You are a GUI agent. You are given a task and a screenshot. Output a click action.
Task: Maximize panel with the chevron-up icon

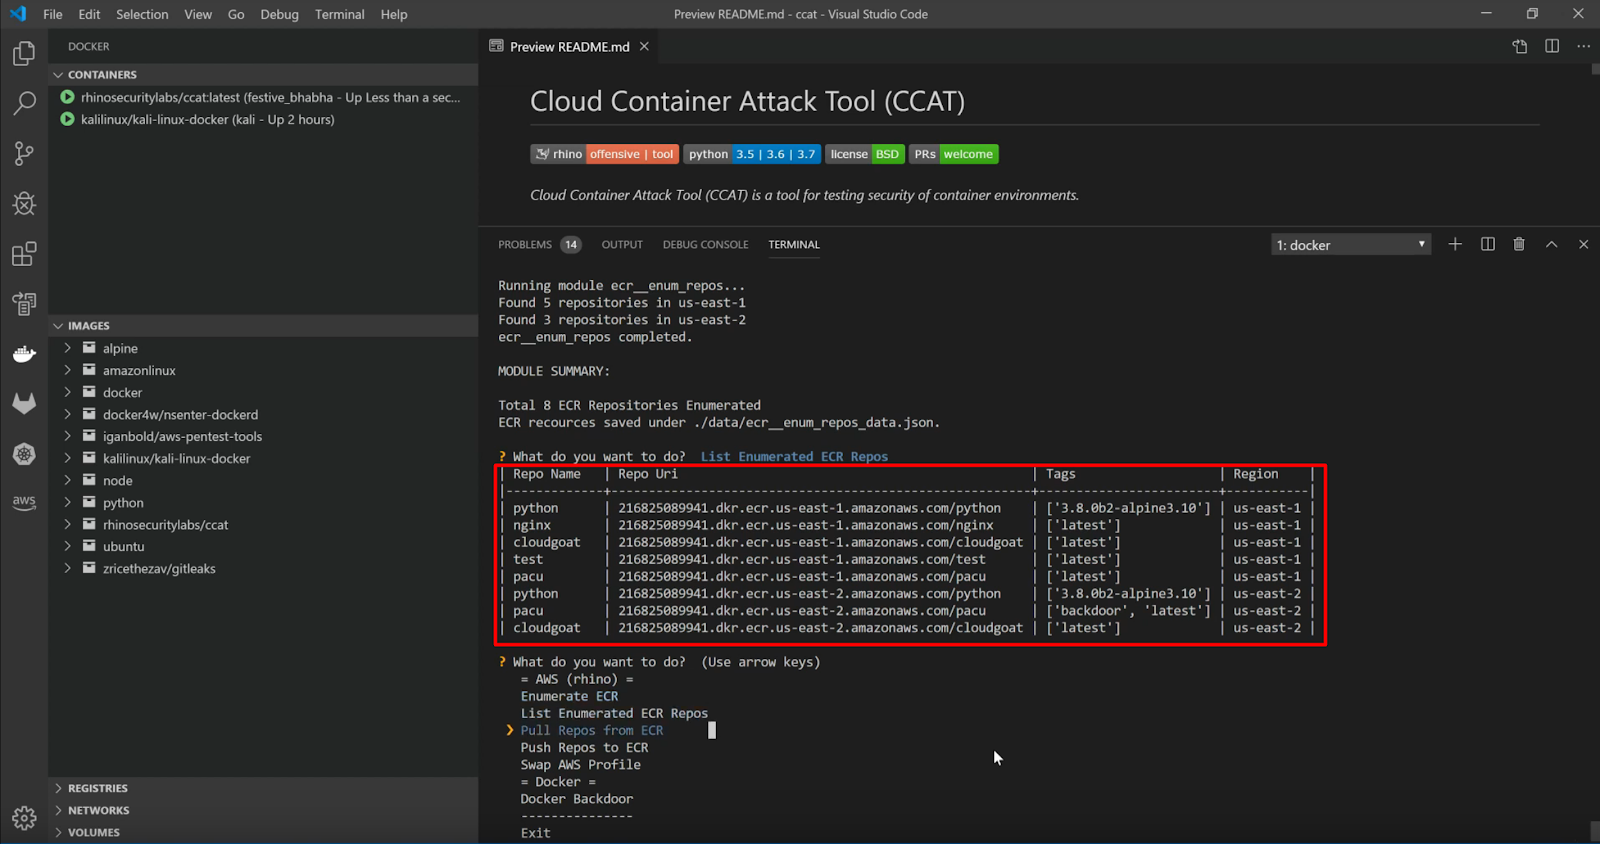coord(1551,244)
